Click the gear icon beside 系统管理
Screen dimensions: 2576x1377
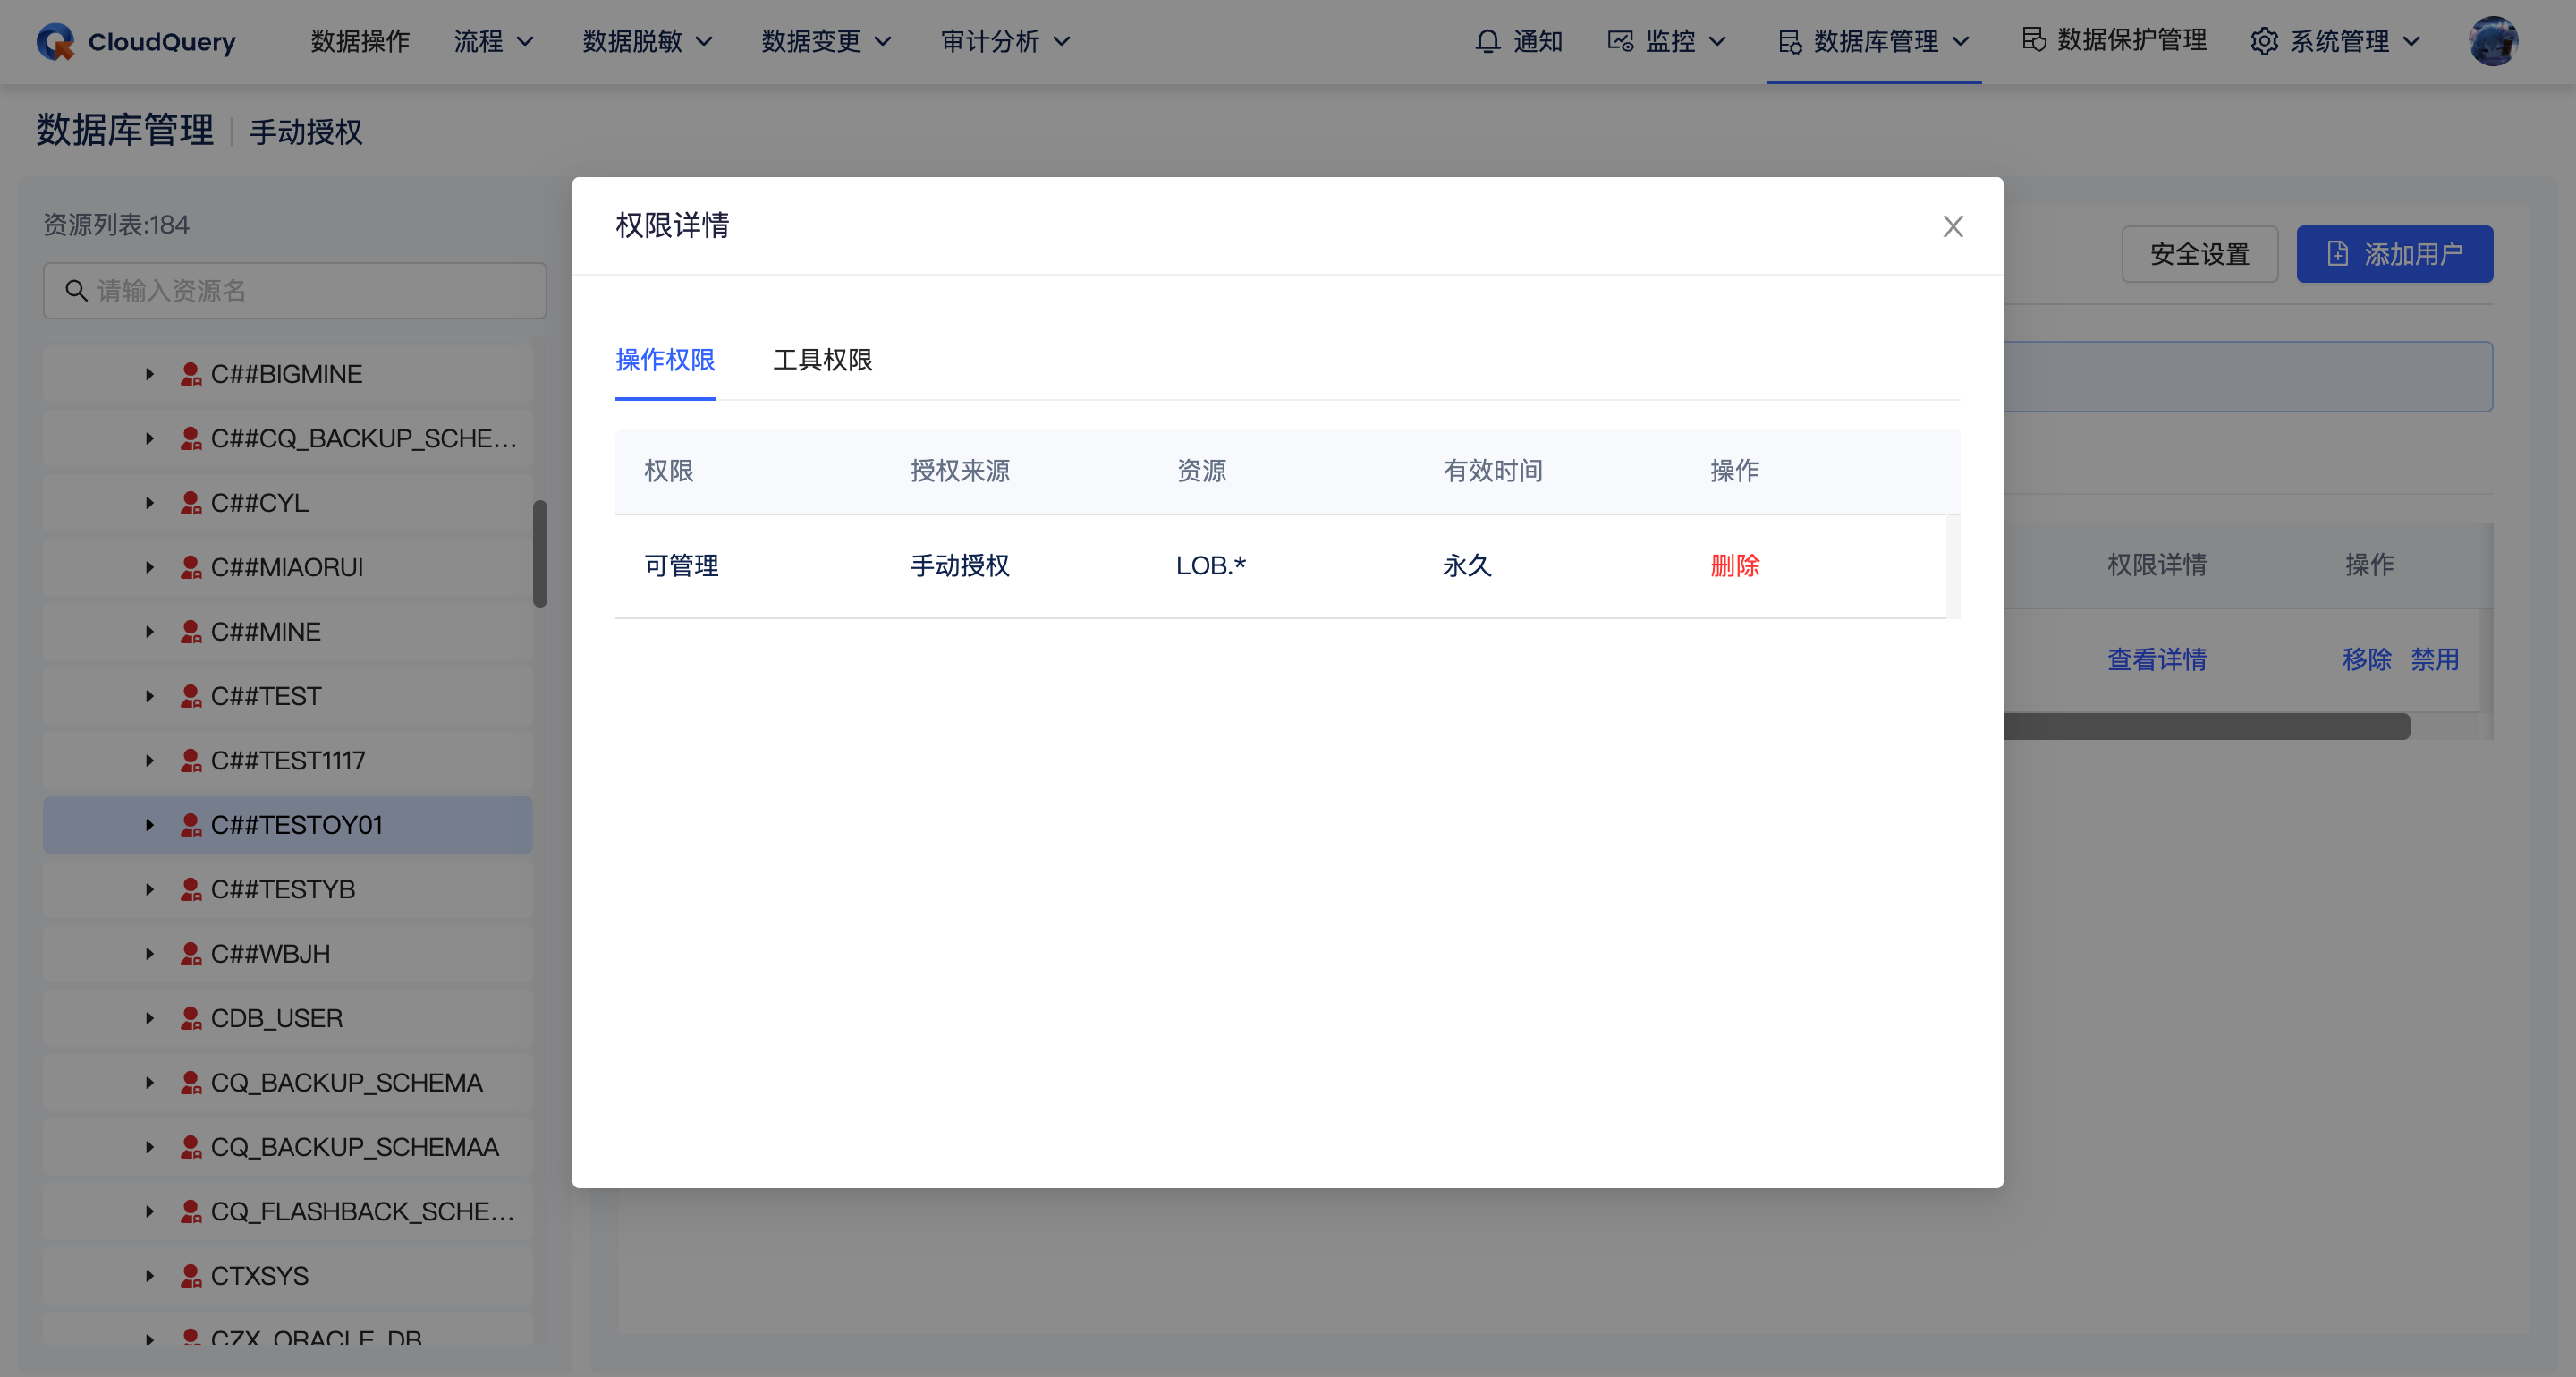pos(2264,41)
